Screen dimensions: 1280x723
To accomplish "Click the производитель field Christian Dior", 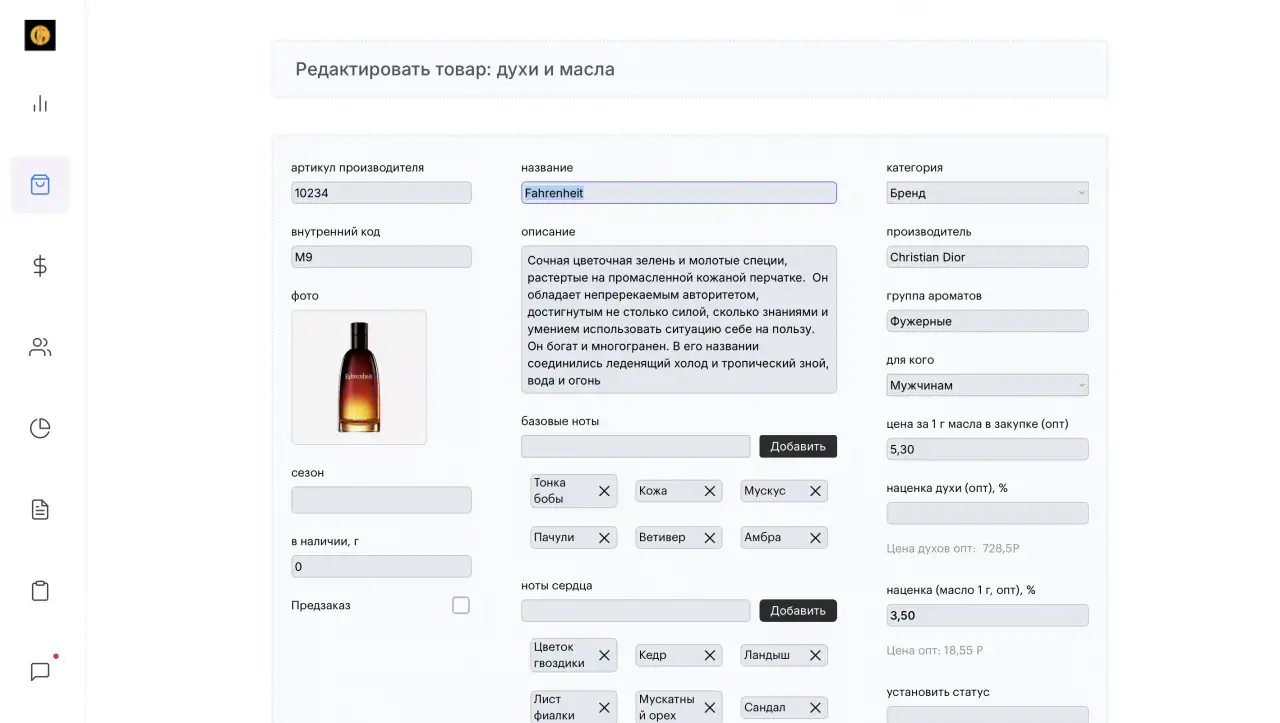I will (987, 257).
